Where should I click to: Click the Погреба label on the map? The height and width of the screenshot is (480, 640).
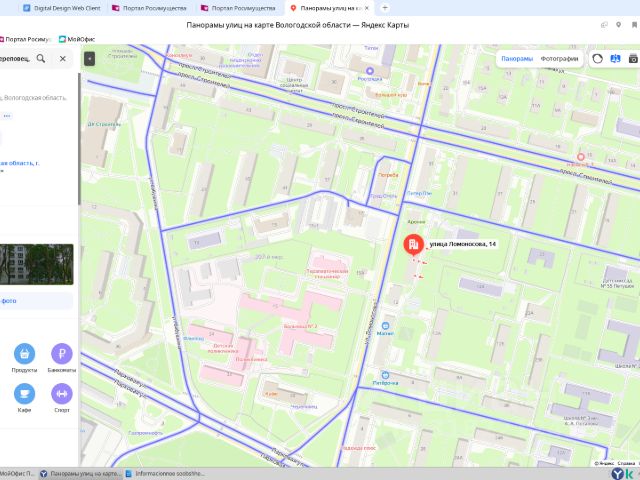point(388,175)
